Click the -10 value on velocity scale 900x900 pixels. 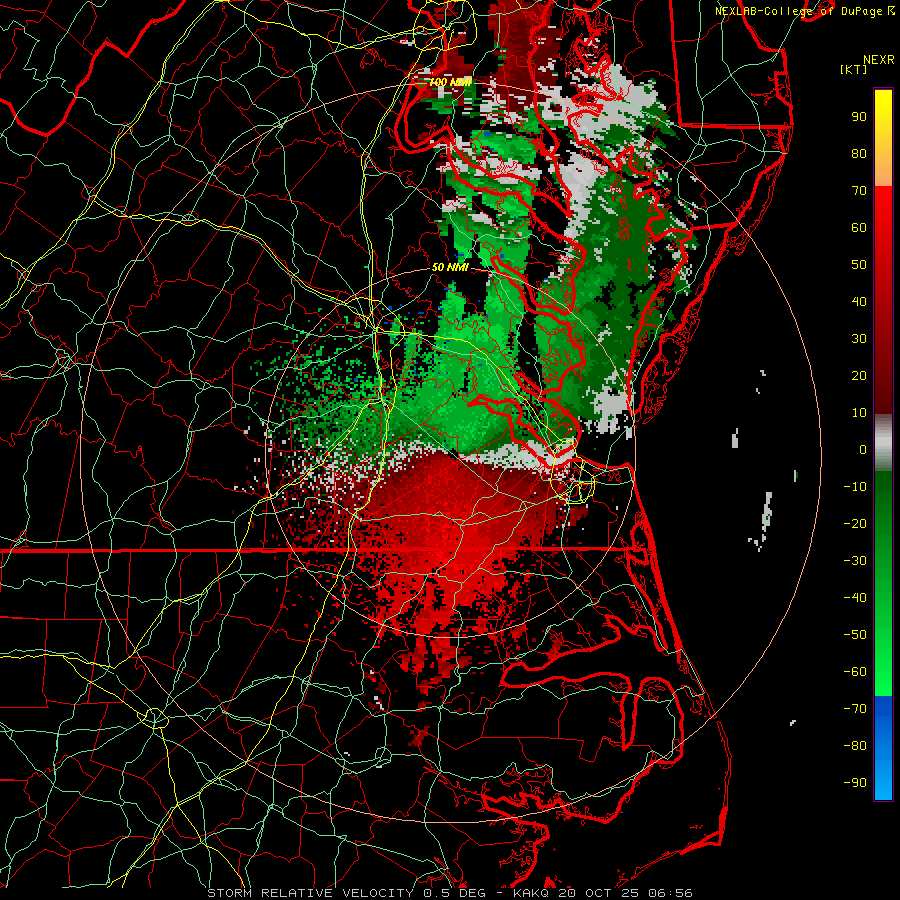coord(855,487)
